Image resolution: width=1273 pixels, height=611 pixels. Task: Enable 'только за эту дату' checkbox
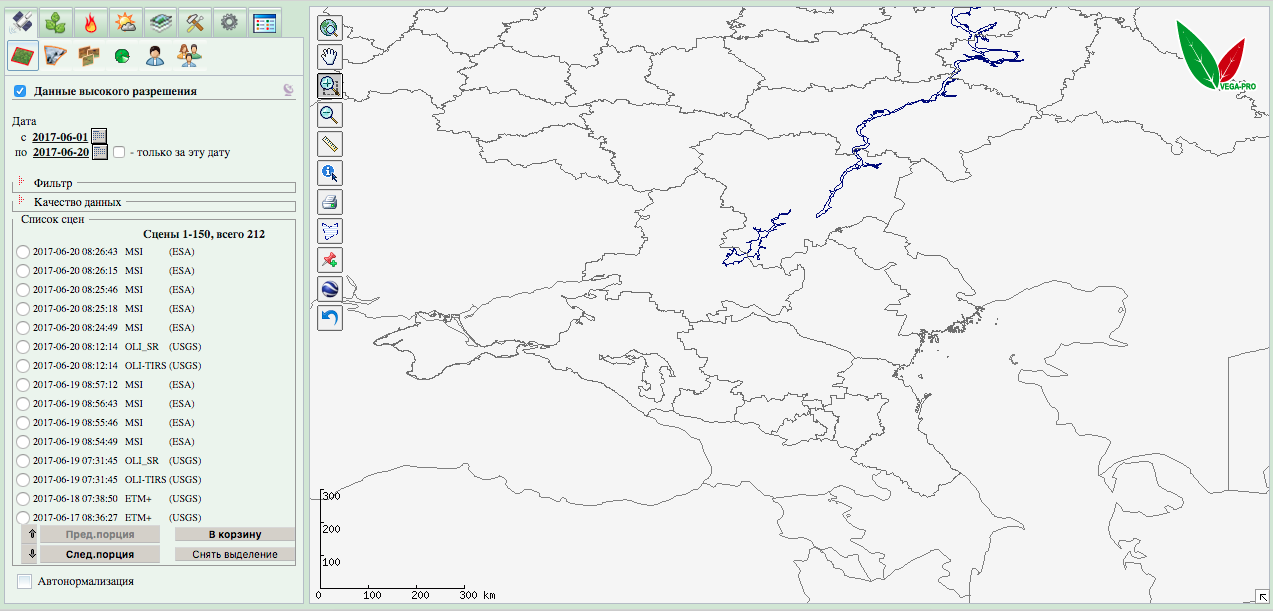coord(119,153)
